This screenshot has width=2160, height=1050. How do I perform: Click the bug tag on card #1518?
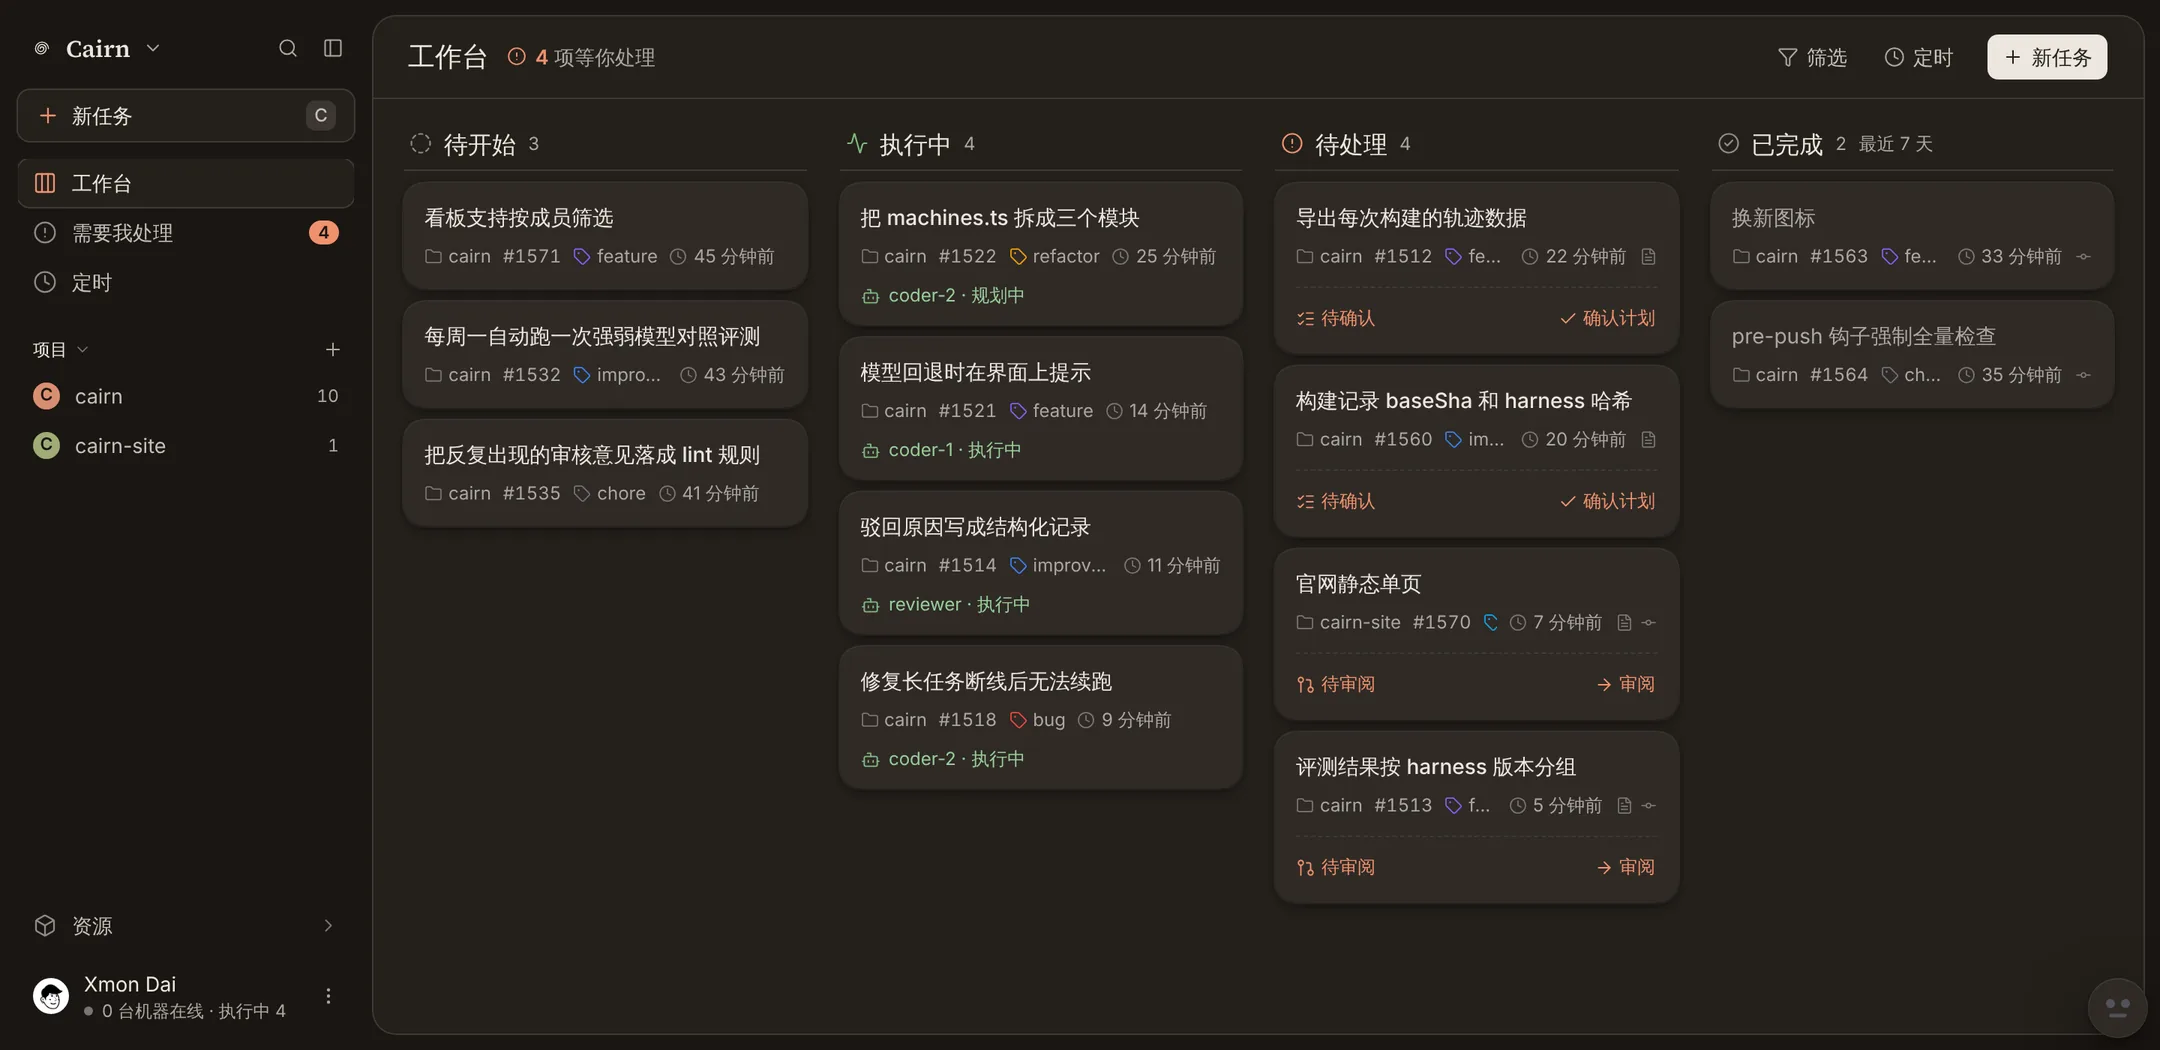click(x=1037, y=720)
